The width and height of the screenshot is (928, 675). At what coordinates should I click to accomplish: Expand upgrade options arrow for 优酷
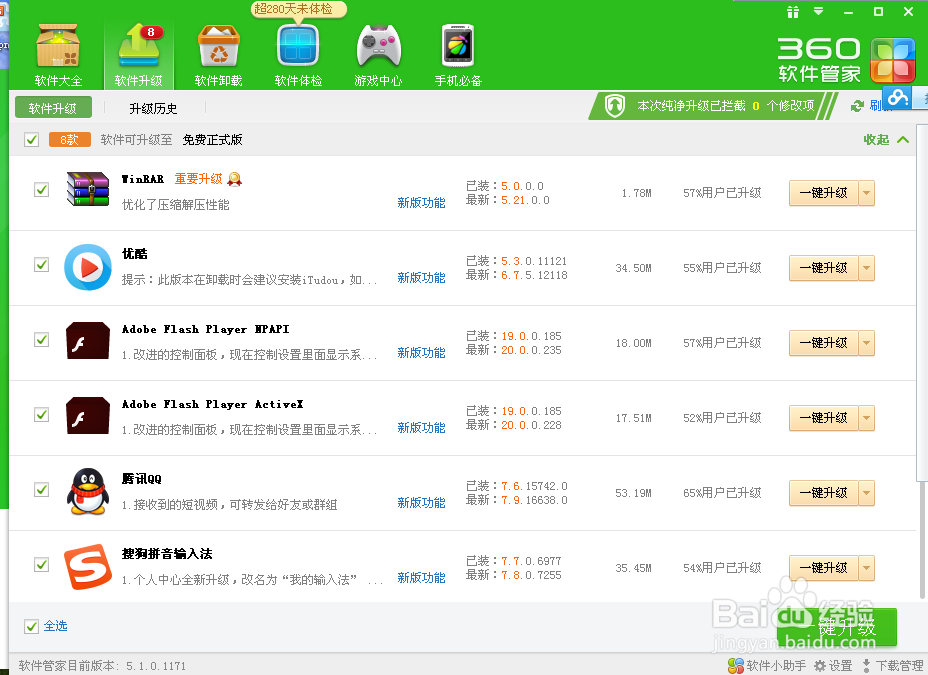[x=866, y=268]
